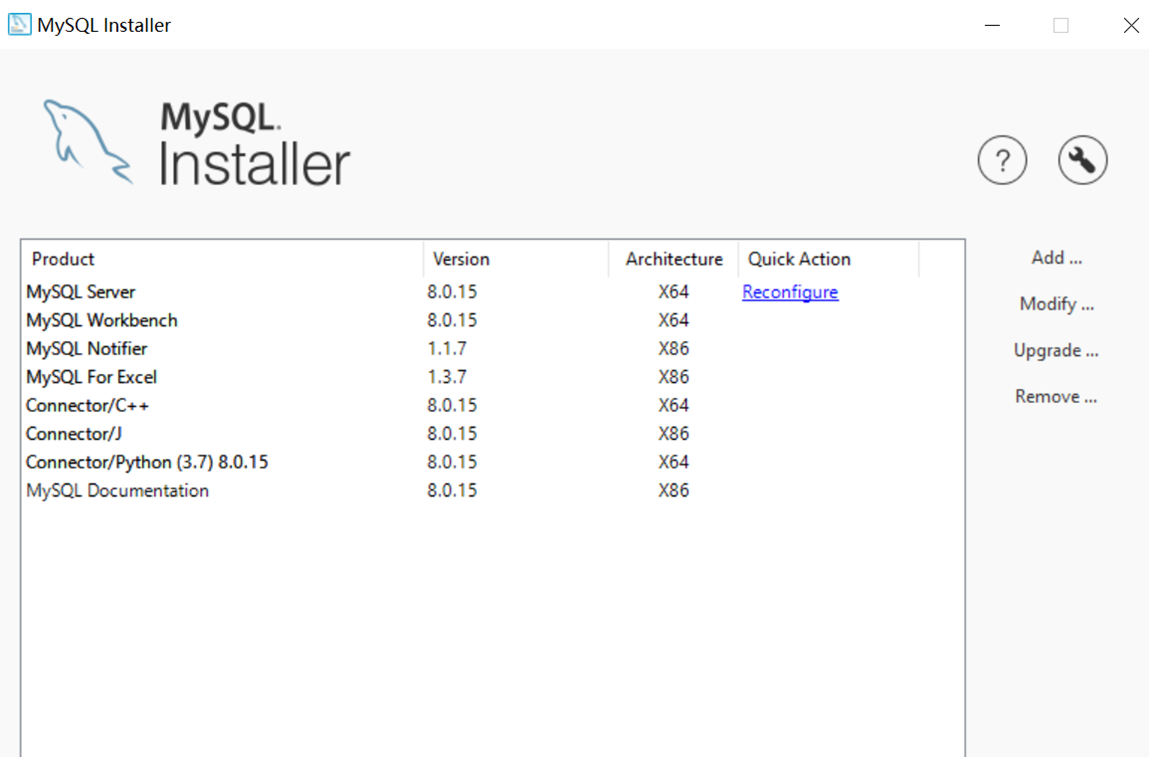
Task: Click the Modify ... button
Action: coord(1056,304)
